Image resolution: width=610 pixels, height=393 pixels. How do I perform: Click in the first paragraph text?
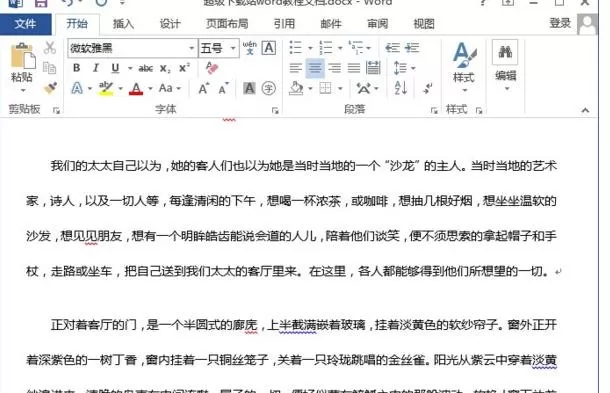292,218
